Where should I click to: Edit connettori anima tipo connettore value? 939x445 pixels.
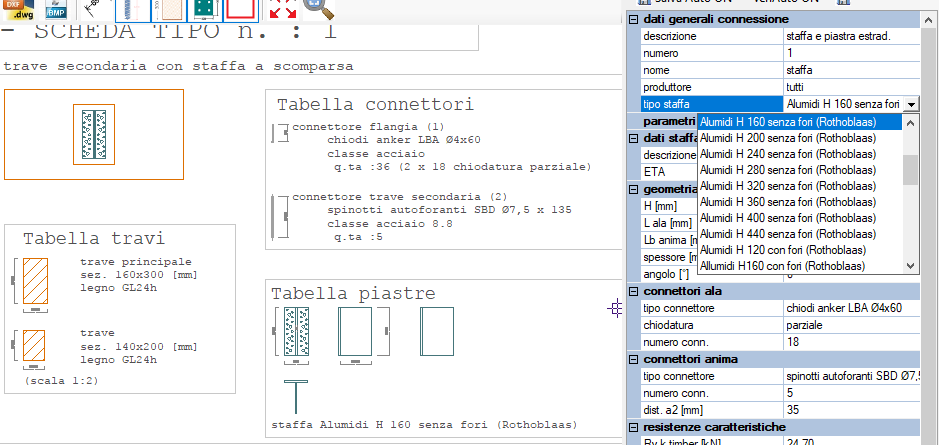(x=852, y=377)
